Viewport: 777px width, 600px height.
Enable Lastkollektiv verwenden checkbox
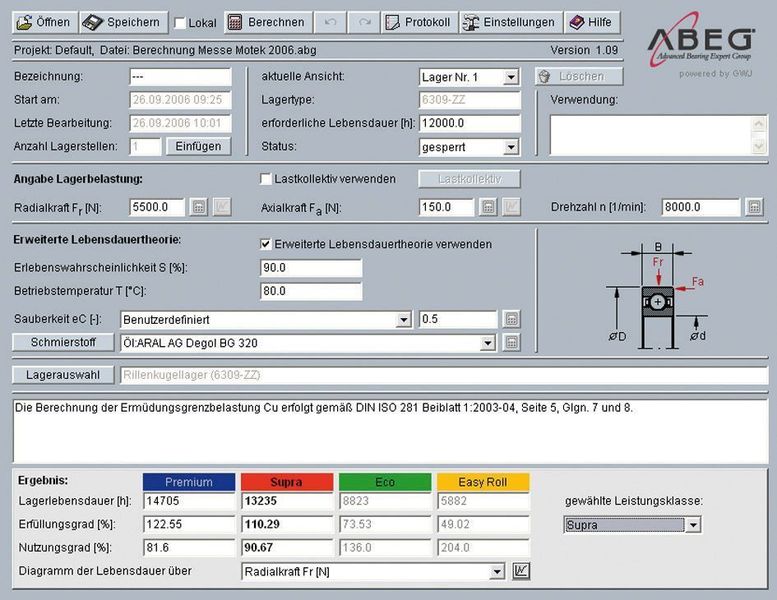click(x=266, y=179)
